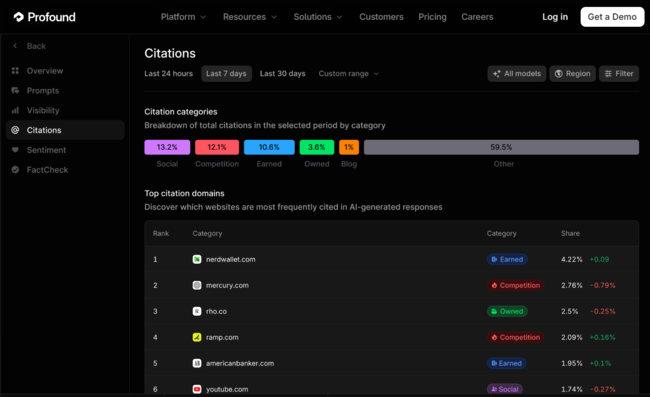
Task: Click the gray 59.5% Other segment
Action: (x=501, y=147)
